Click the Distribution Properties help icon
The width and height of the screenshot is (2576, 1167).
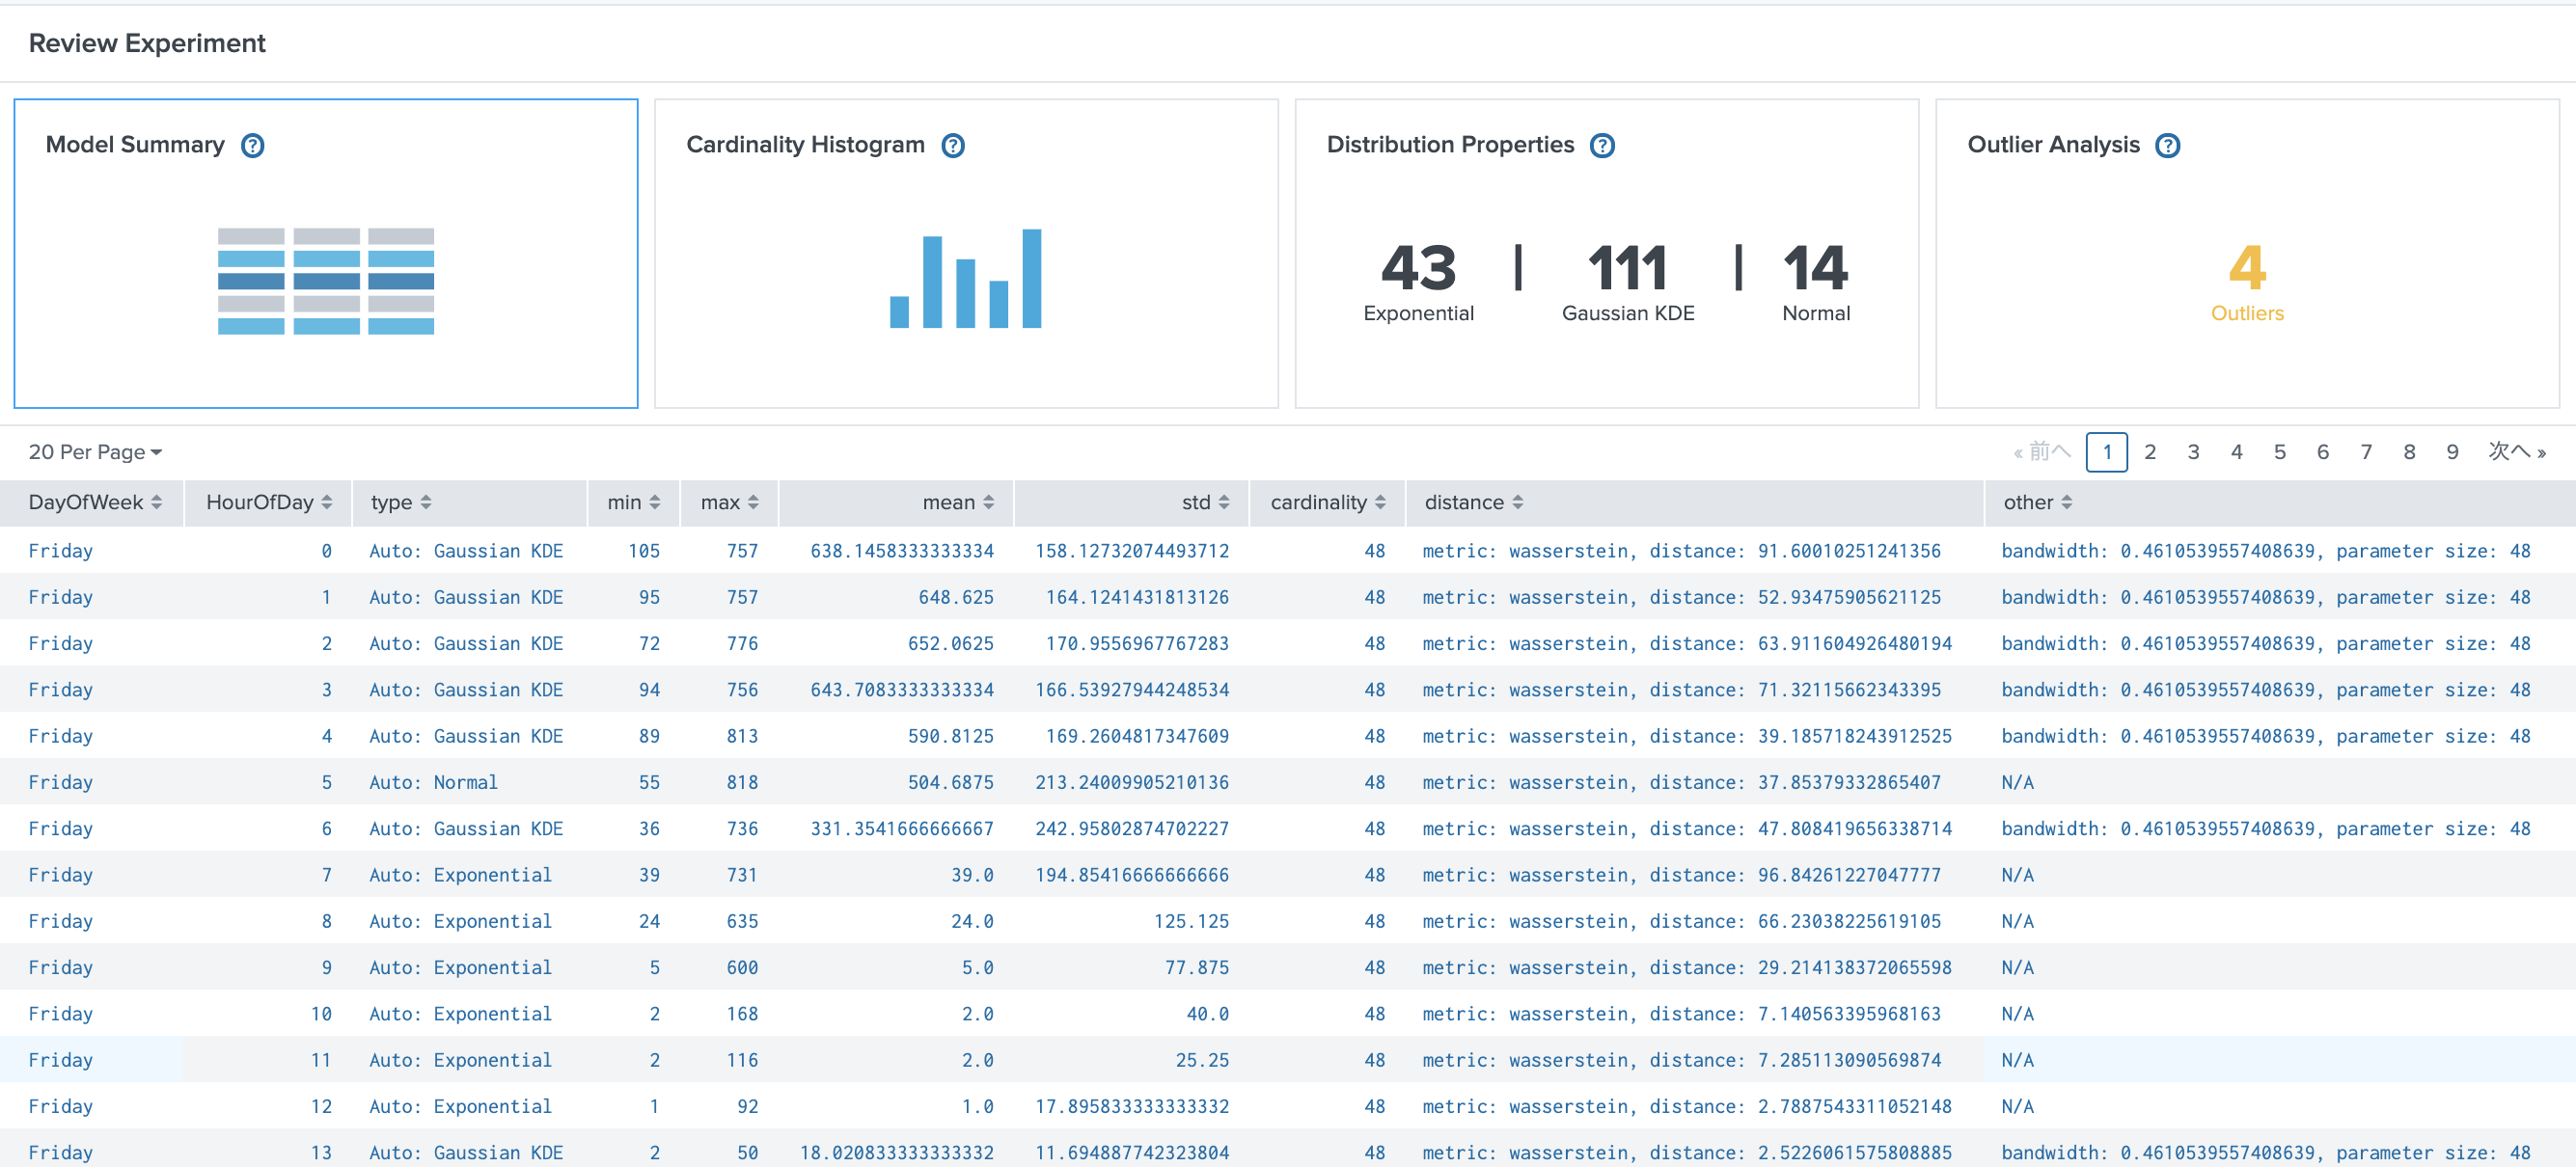pos(1602,145)
